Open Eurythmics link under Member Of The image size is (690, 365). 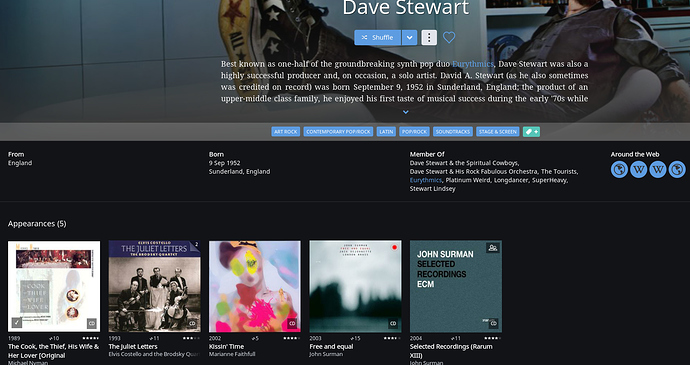click(426, 180)
